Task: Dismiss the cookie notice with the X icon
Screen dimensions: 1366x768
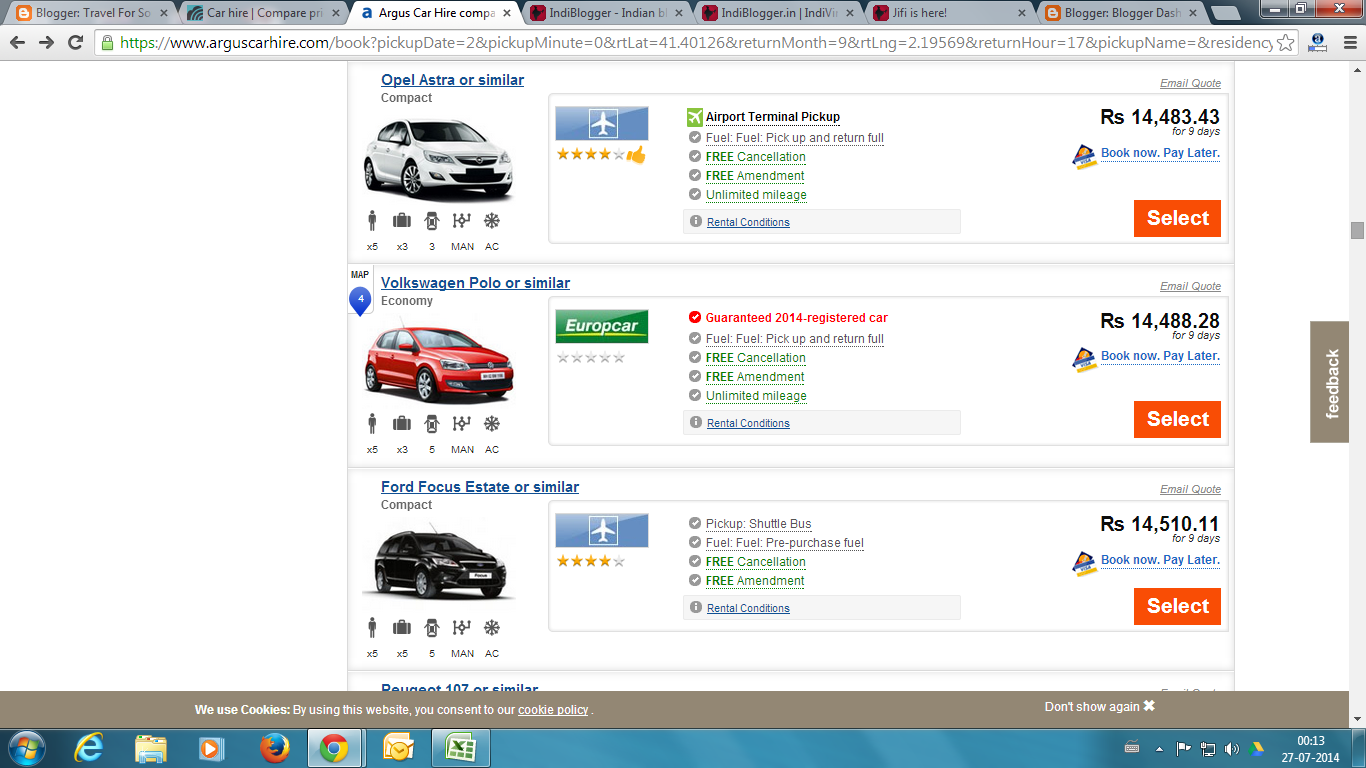Action: [1149, 706]
